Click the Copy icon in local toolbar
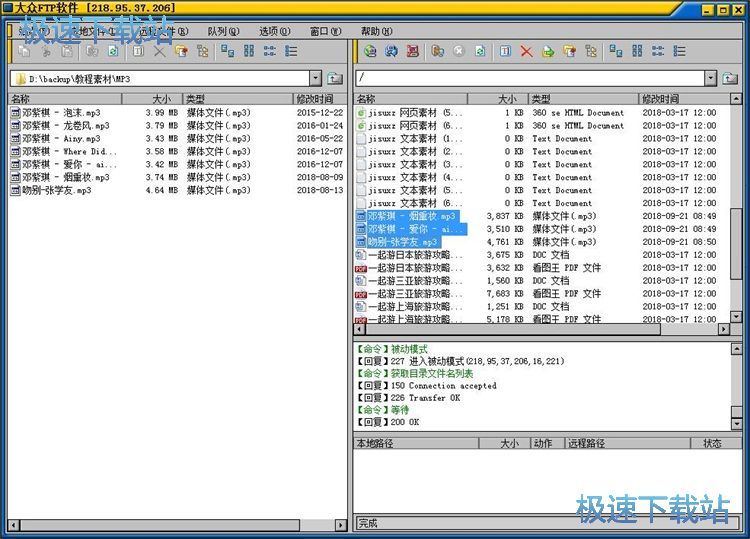Screen dimensions: 750x539 pos(24,51)
